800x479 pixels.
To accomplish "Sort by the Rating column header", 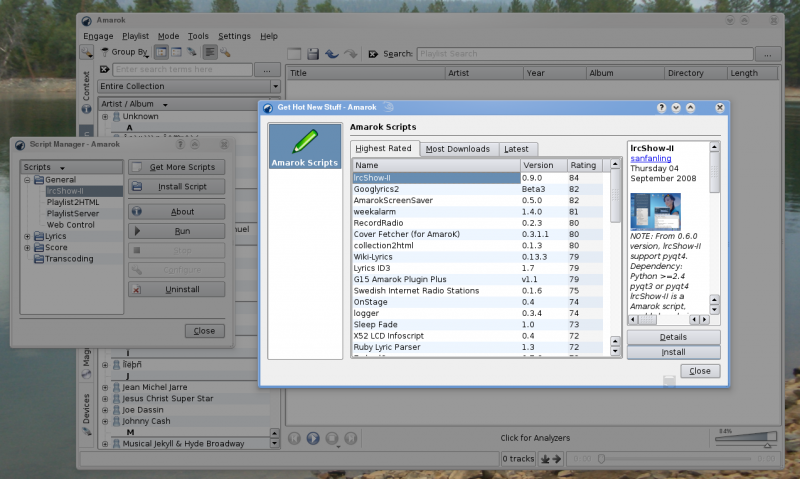I will [x=585, y=165].
